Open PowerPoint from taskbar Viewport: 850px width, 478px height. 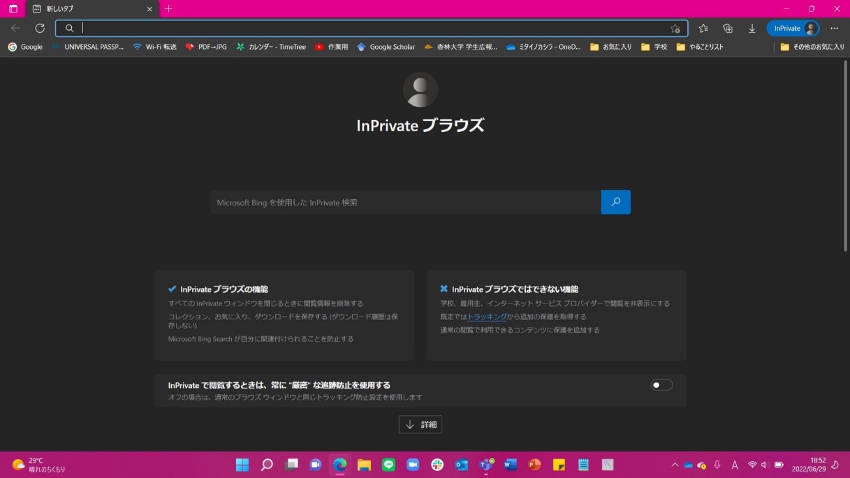pos(535,464)
